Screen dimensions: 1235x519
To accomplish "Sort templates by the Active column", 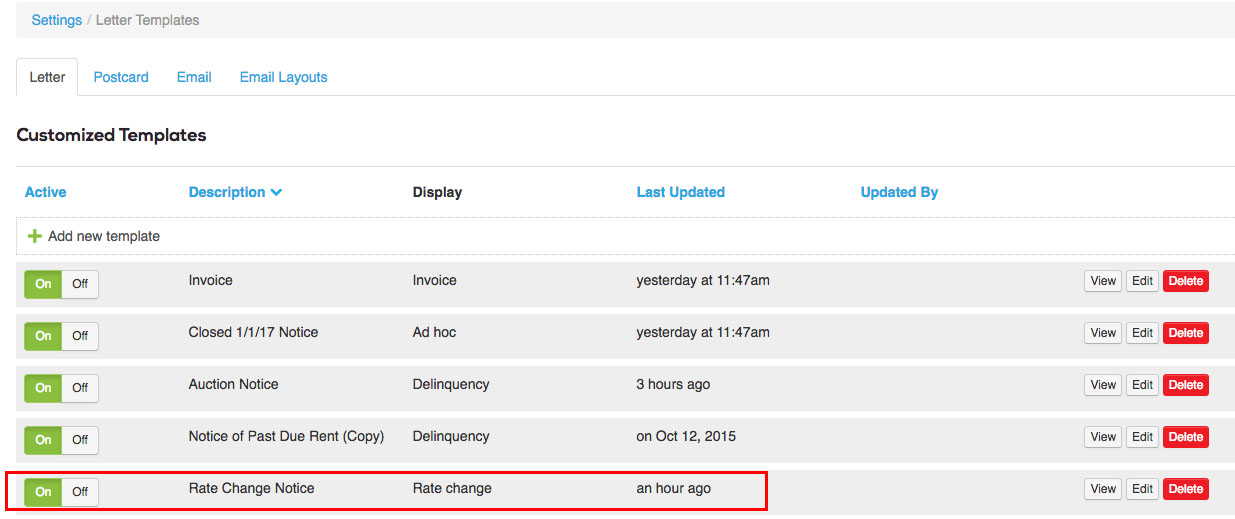I will click(46, 192).
